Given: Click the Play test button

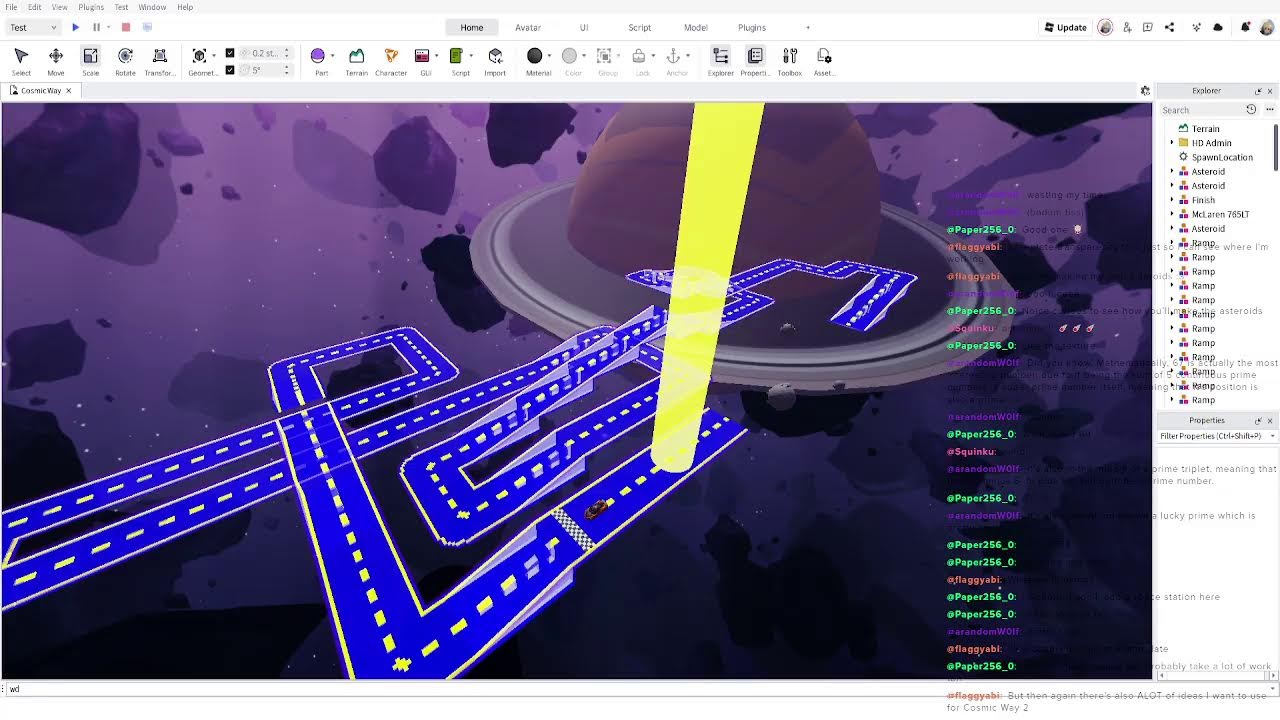Looking at the screenshot, I should [76, 27].
